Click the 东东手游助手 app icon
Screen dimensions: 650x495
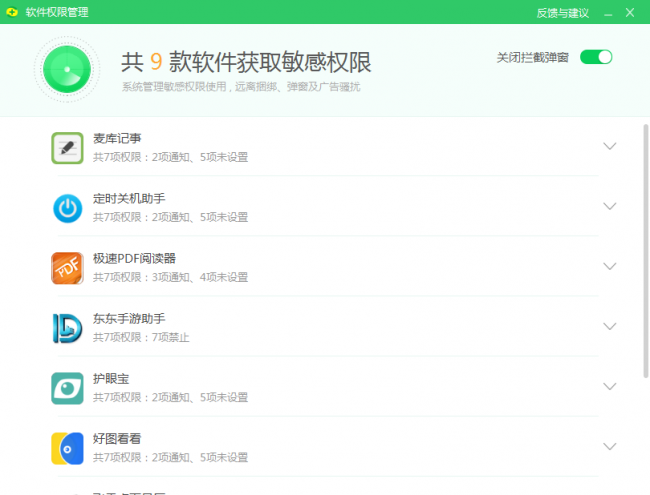click(67, 327)
